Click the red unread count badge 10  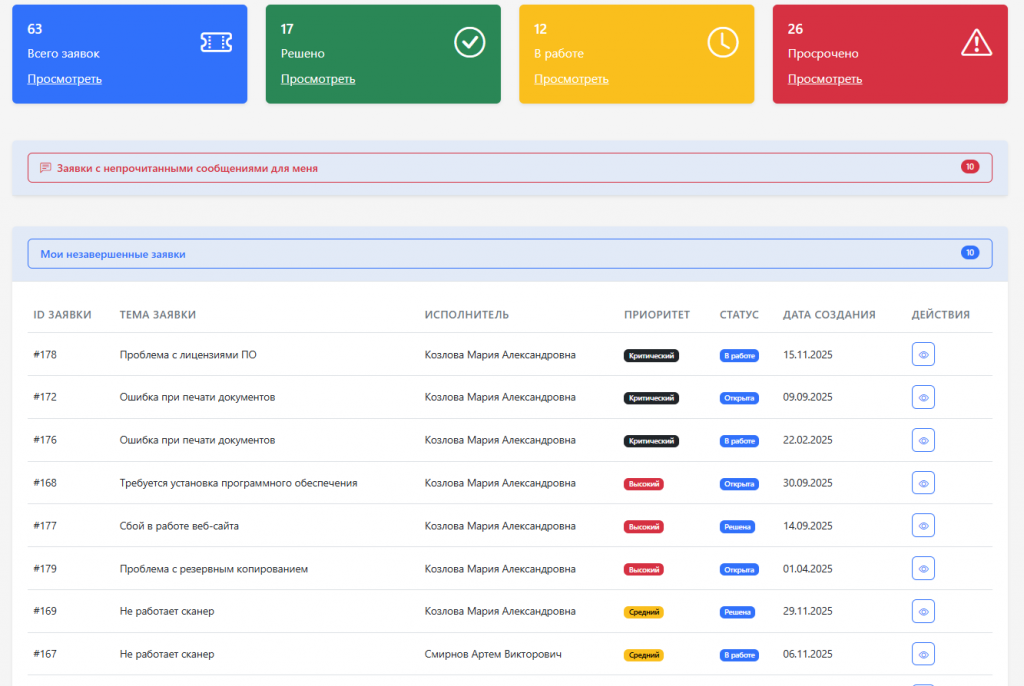pos(969,167)
